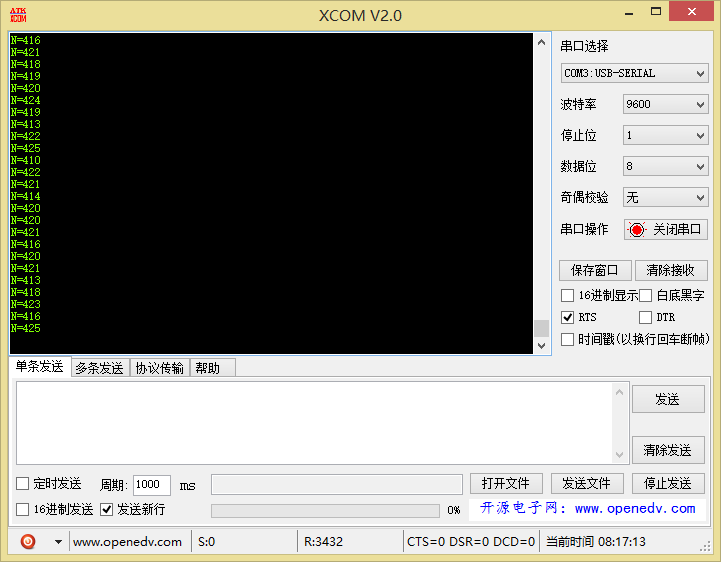Close the XCOM V2.0 window
The width and height of the screenshot is (721, 562).
pos(691,12)
